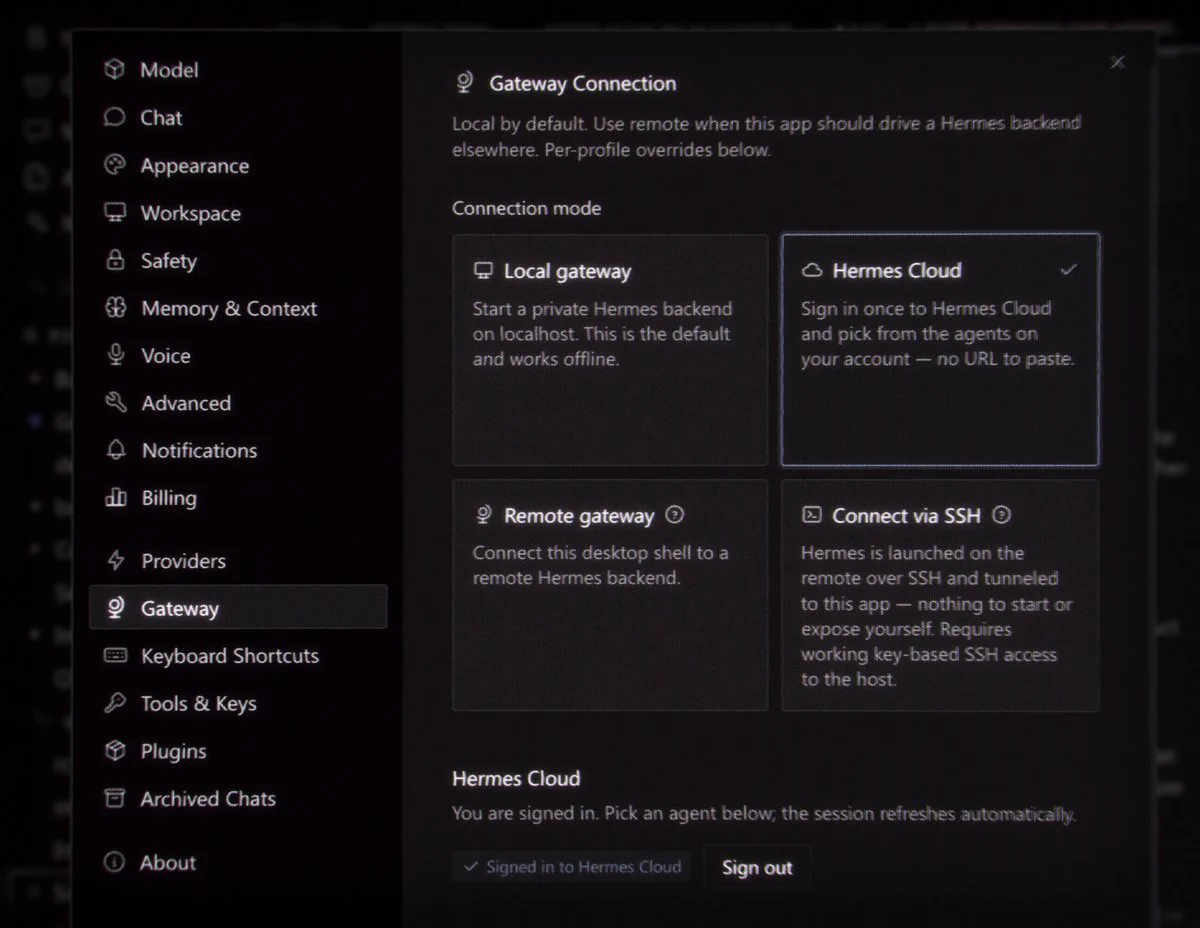1200x928 pixels.
Task: Open the Model settings section
Action: pos(238,70)
